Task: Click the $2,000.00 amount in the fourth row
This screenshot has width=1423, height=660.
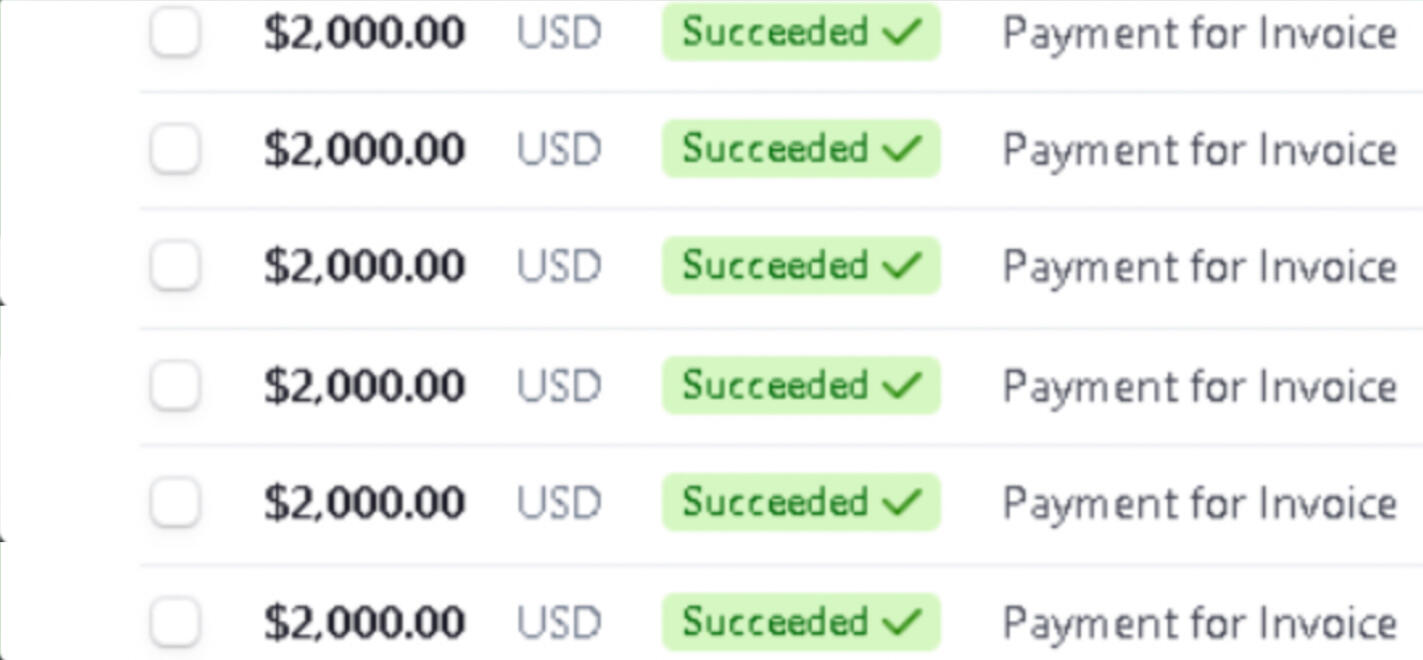Action: pos(364,386)
